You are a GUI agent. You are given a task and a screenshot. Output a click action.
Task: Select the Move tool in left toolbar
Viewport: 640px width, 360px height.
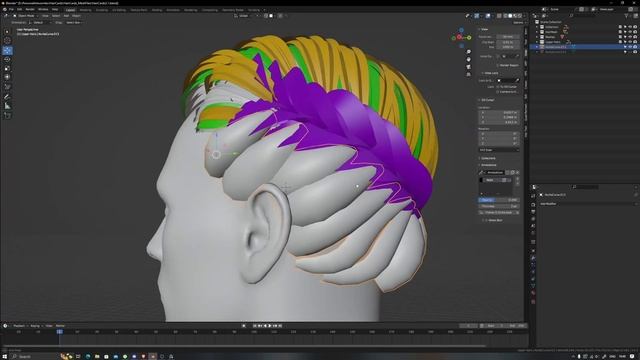pyautogui.click(x=7, y=51)
